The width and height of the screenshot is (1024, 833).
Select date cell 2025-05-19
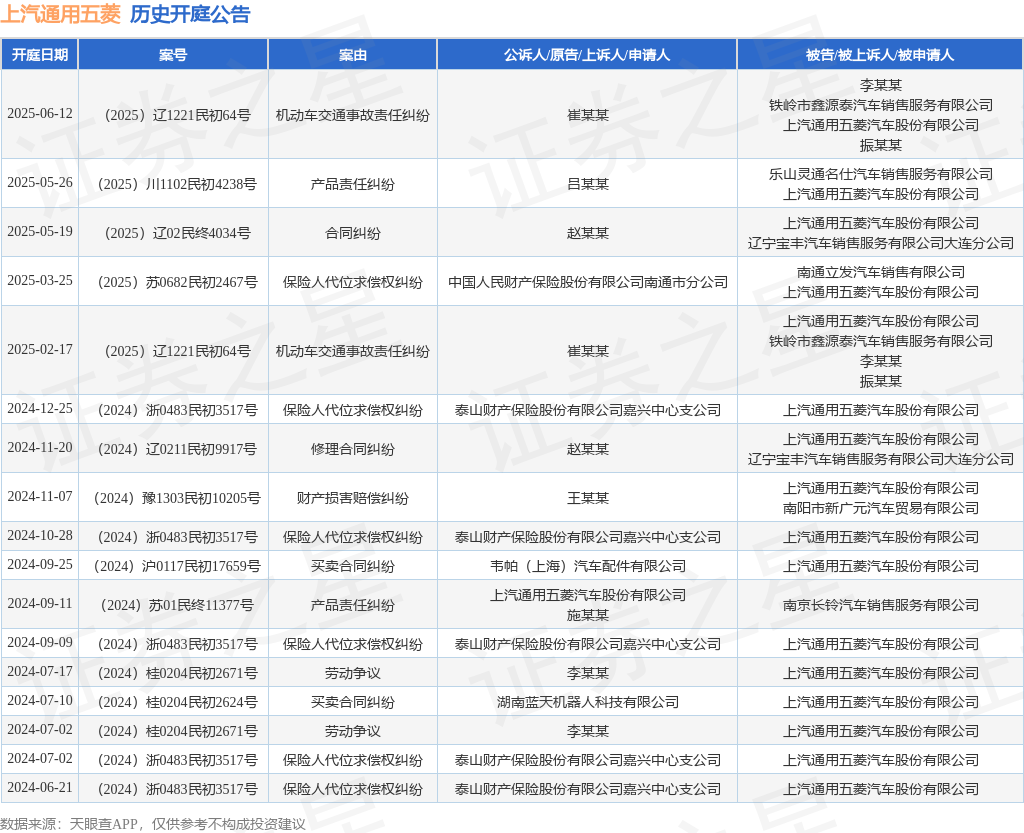pyautogui.click(x=40, y=232)
